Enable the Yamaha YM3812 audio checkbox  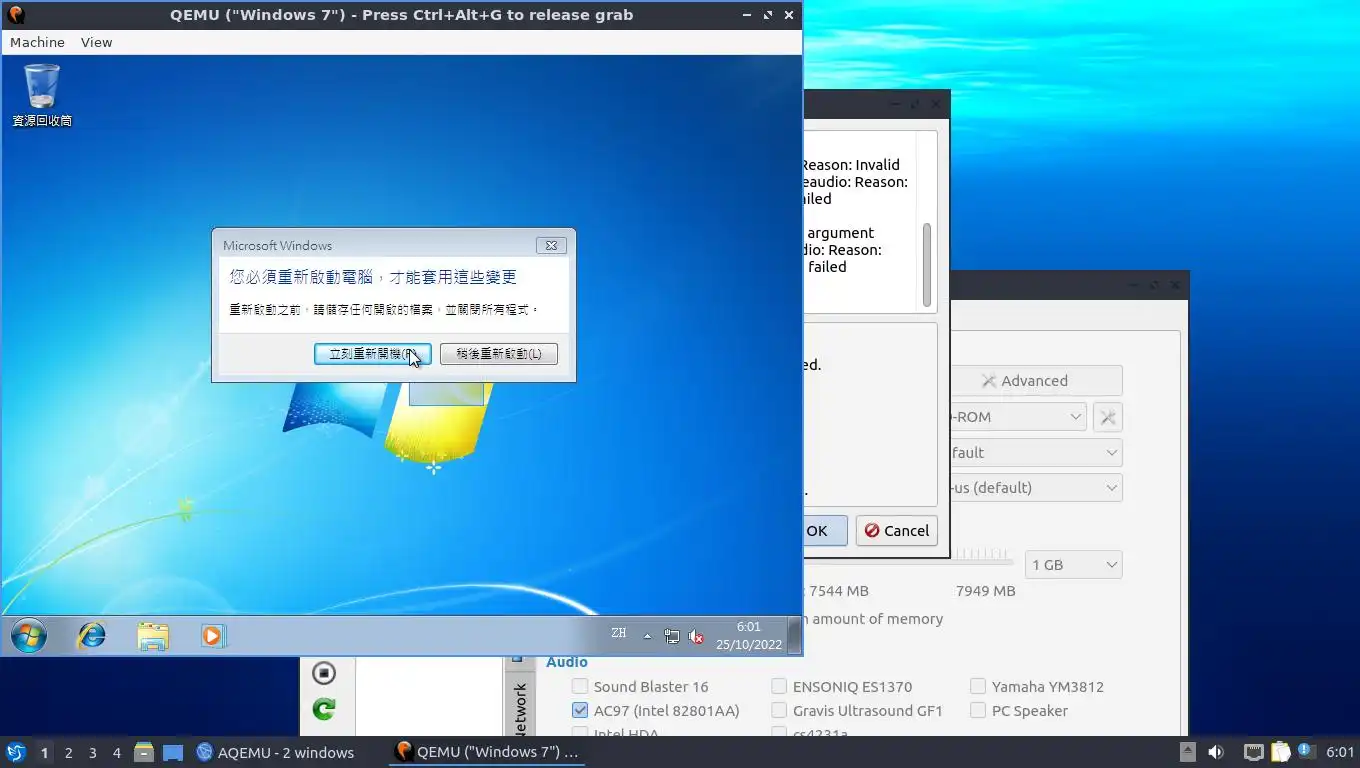tap(978, 686)
